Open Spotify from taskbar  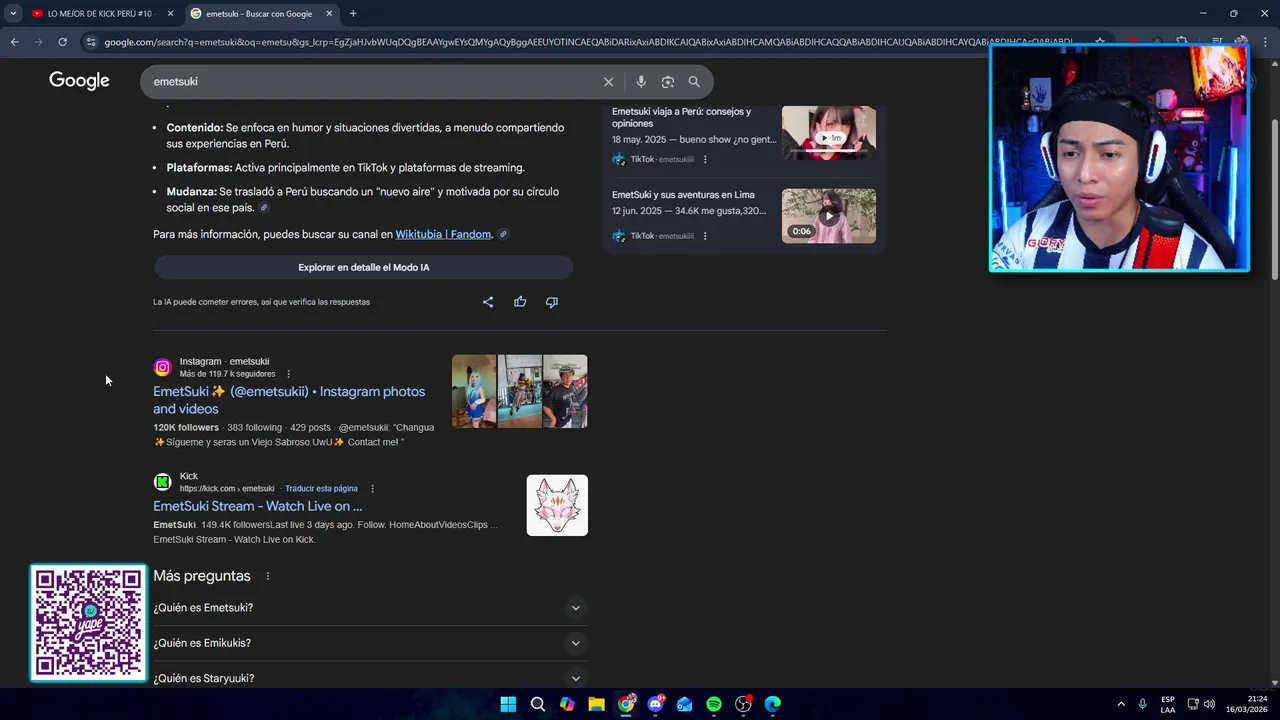click(x=714, y=704)
